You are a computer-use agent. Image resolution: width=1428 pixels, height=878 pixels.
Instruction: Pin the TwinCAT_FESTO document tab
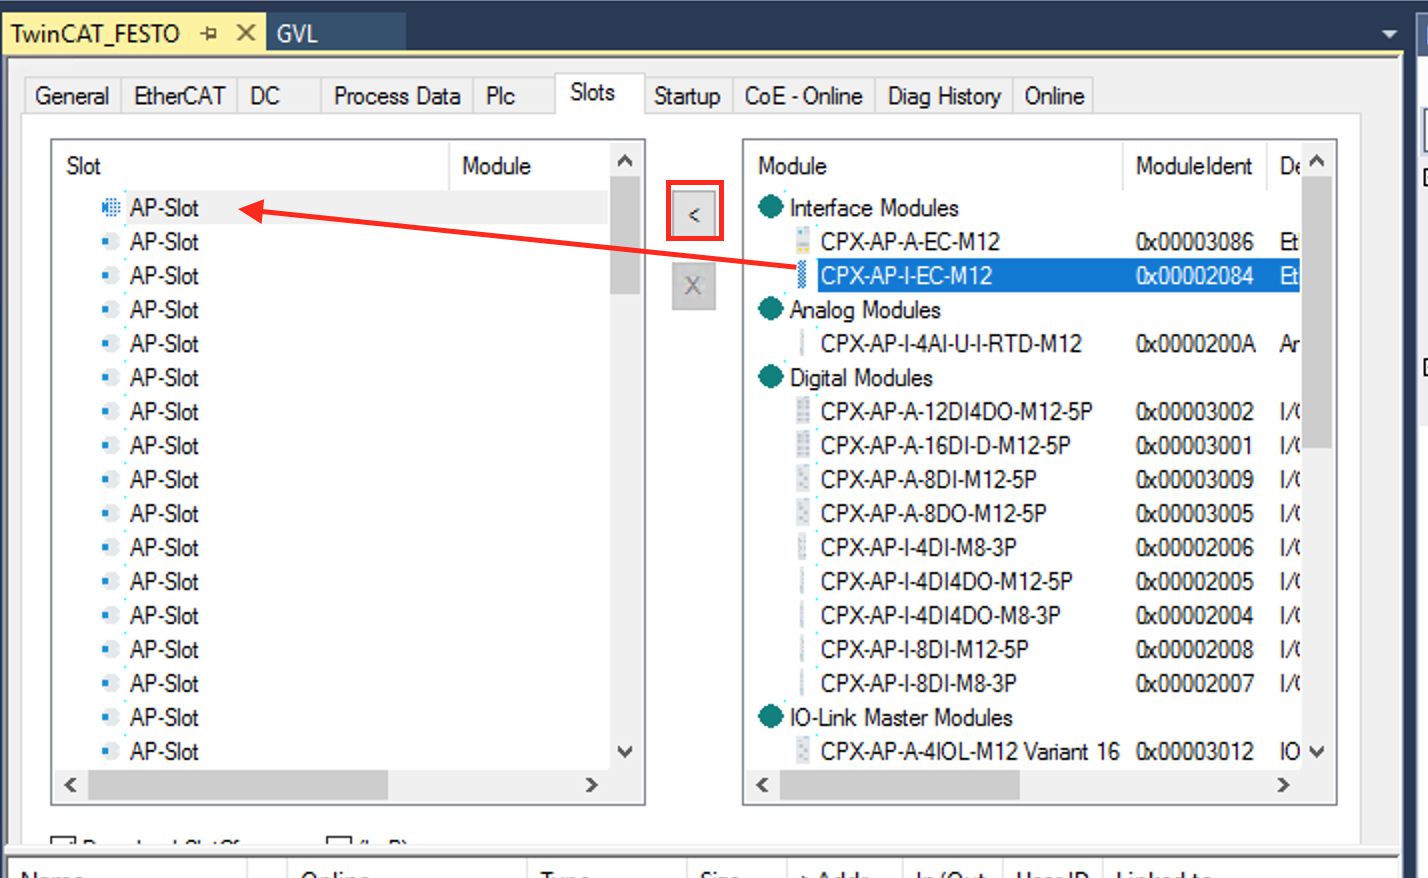click(x=209, y=33)
